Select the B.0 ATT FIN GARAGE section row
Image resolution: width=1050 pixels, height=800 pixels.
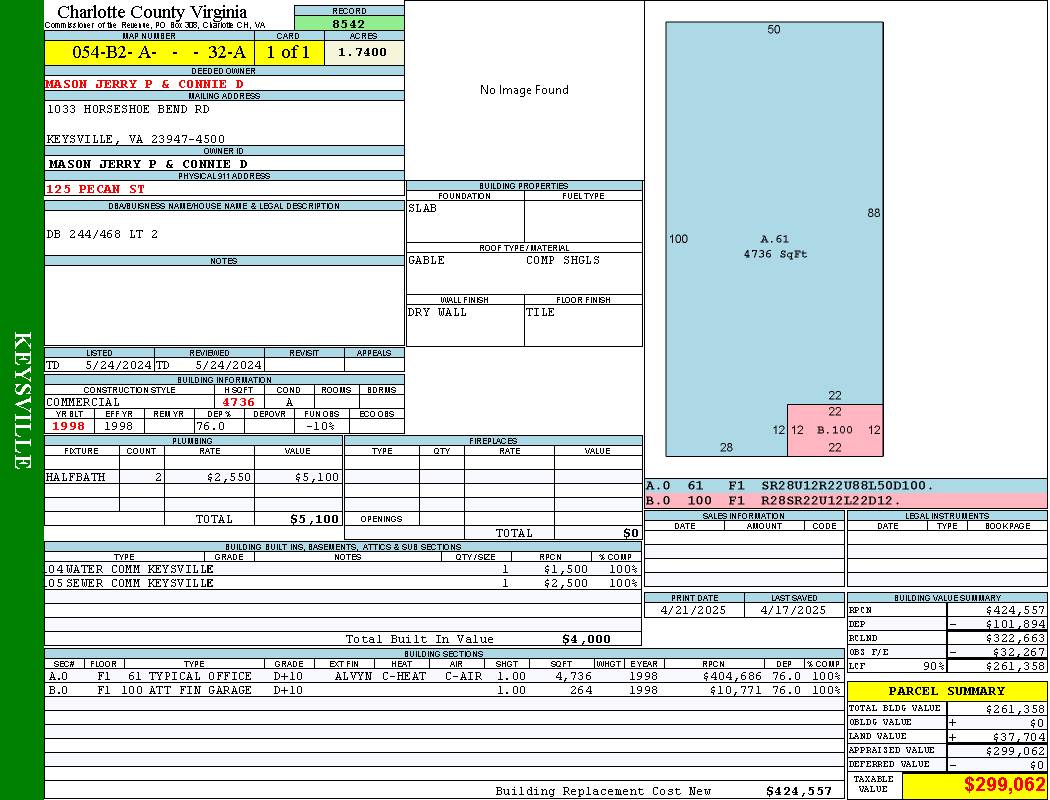444,690
